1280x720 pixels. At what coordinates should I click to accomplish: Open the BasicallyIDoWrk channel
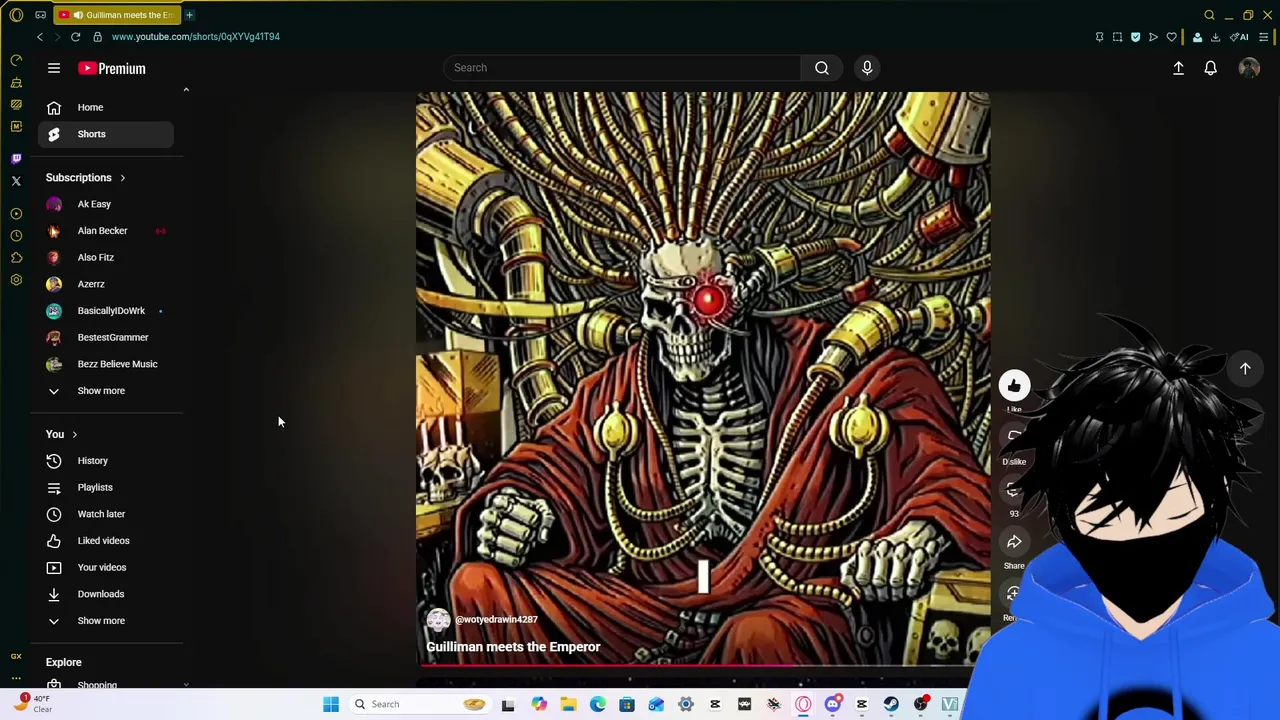(x=106, y=311)
